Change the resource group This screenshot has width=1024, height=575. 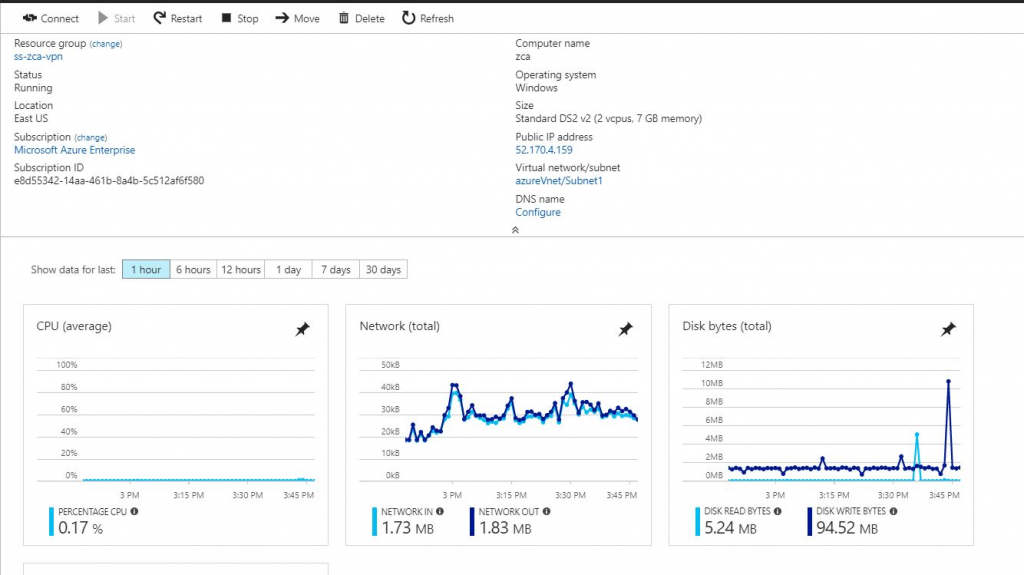(x=106, y=44)
